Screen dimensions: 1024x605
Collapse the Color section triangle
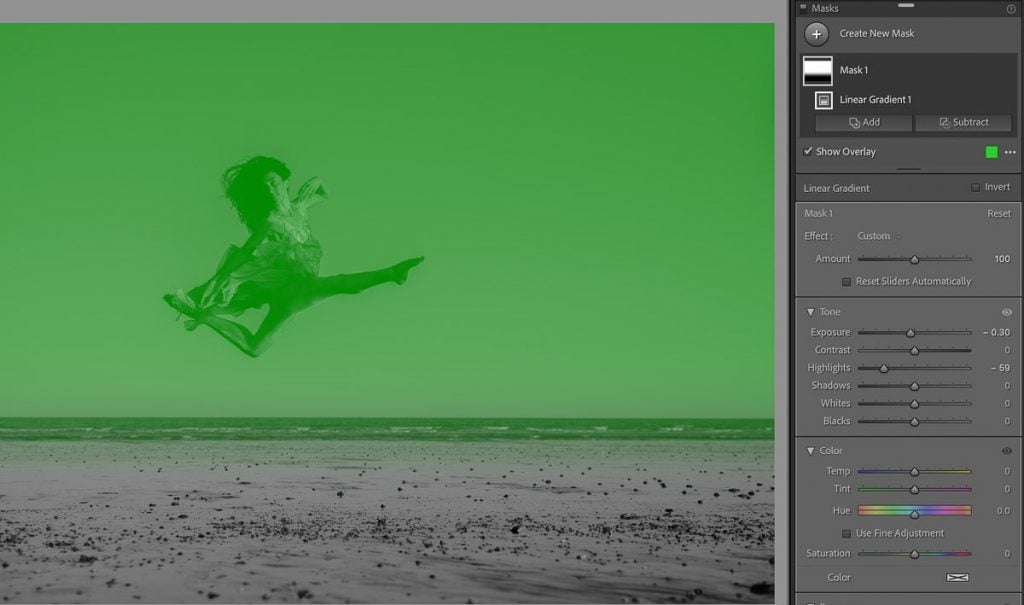810,450
